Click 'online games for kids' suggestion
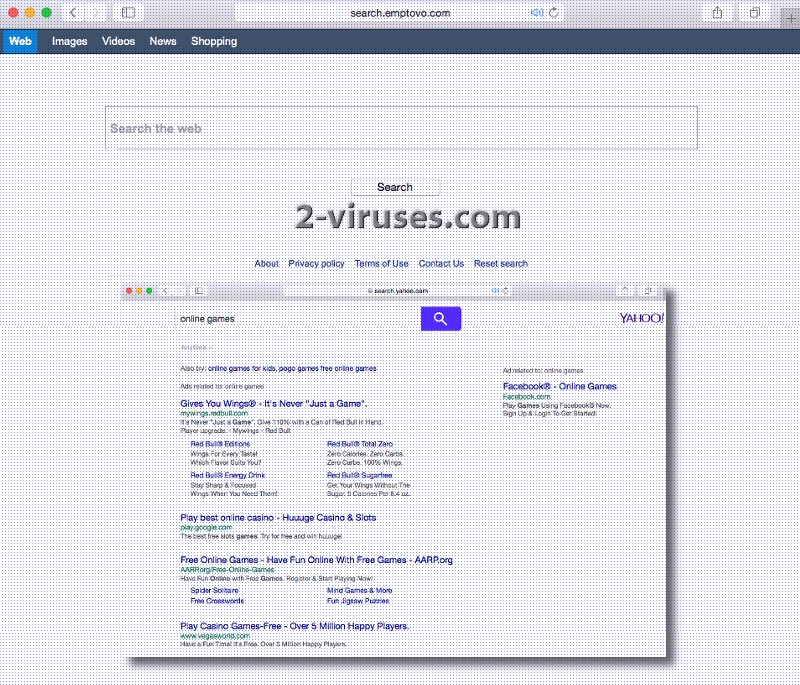Screen dimensions: 800x685 point(242,368)
